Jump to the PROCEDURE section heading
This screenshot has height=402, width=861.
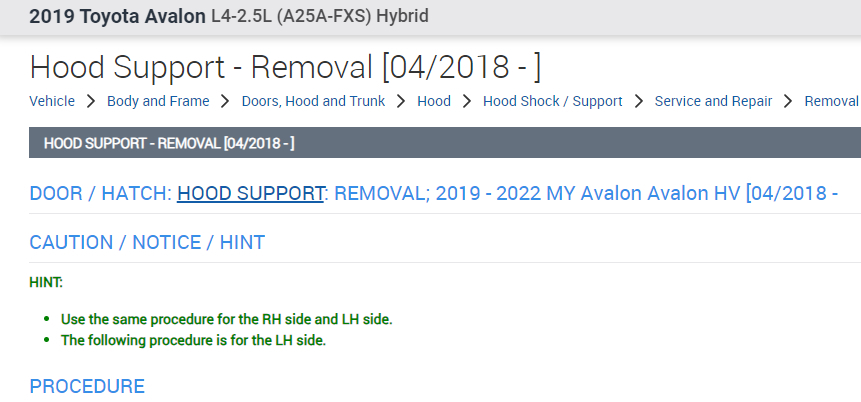(87, 386)
